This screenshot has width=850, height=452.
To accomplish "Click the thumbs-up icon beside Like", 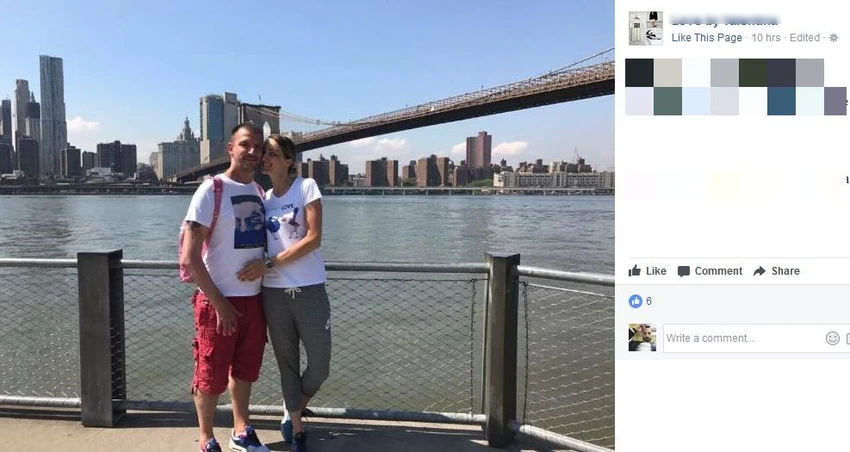I will point(634,270).
